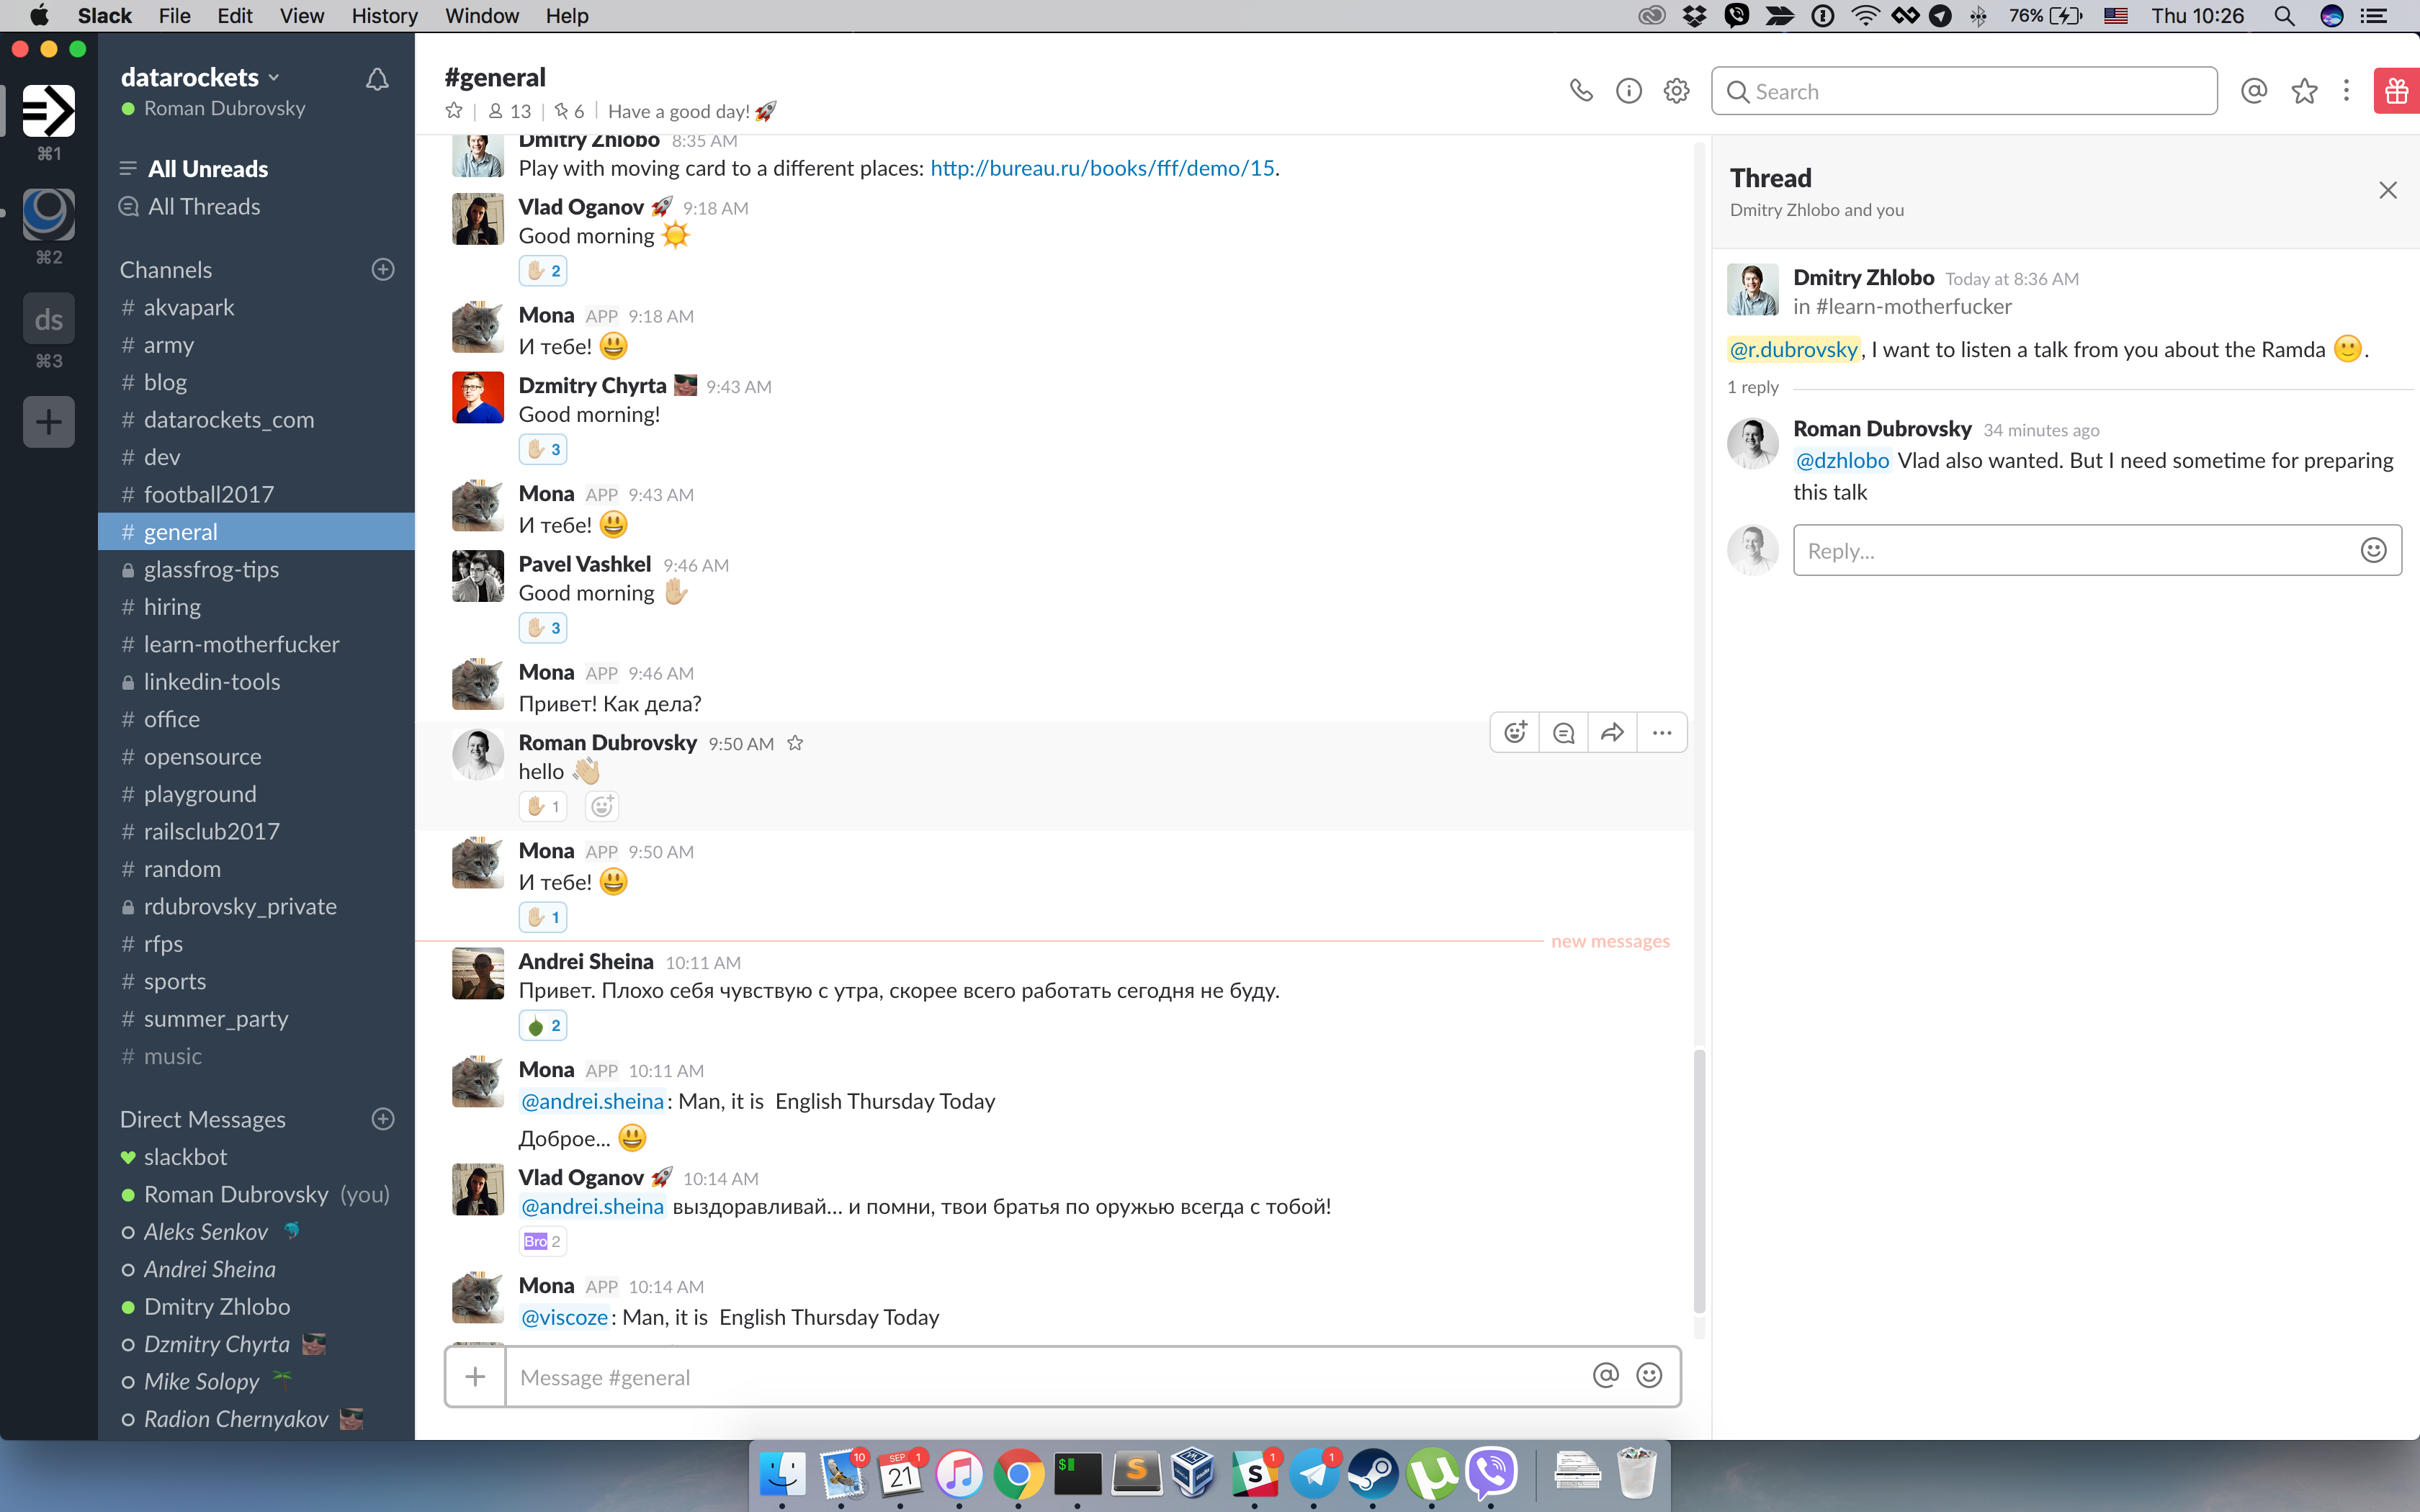Open the History menu in menu bar
This screenshot has height=1512, width=2420.
(x=384, y=16)
